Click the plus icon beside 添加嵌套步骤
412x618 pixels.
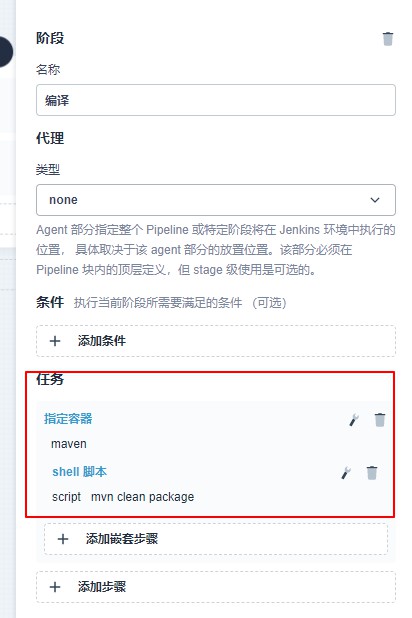[63, 539]
